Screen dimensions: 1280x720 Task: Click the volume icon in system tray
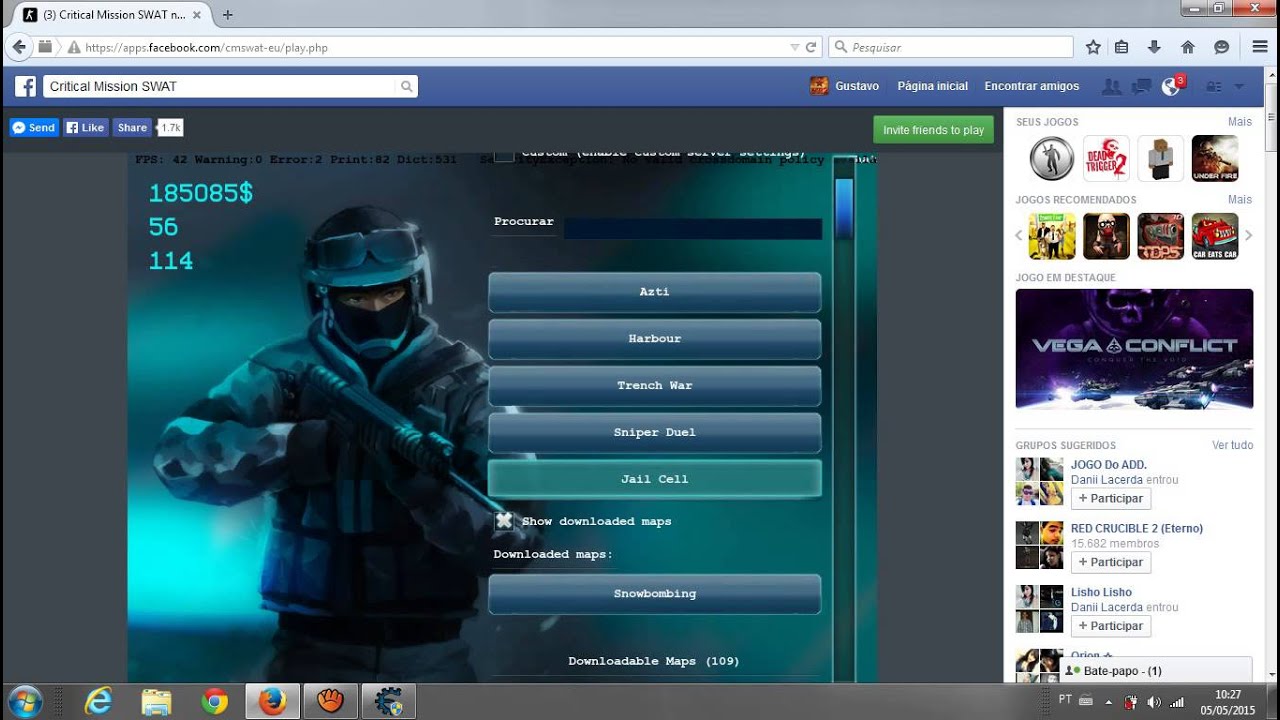1154,702
